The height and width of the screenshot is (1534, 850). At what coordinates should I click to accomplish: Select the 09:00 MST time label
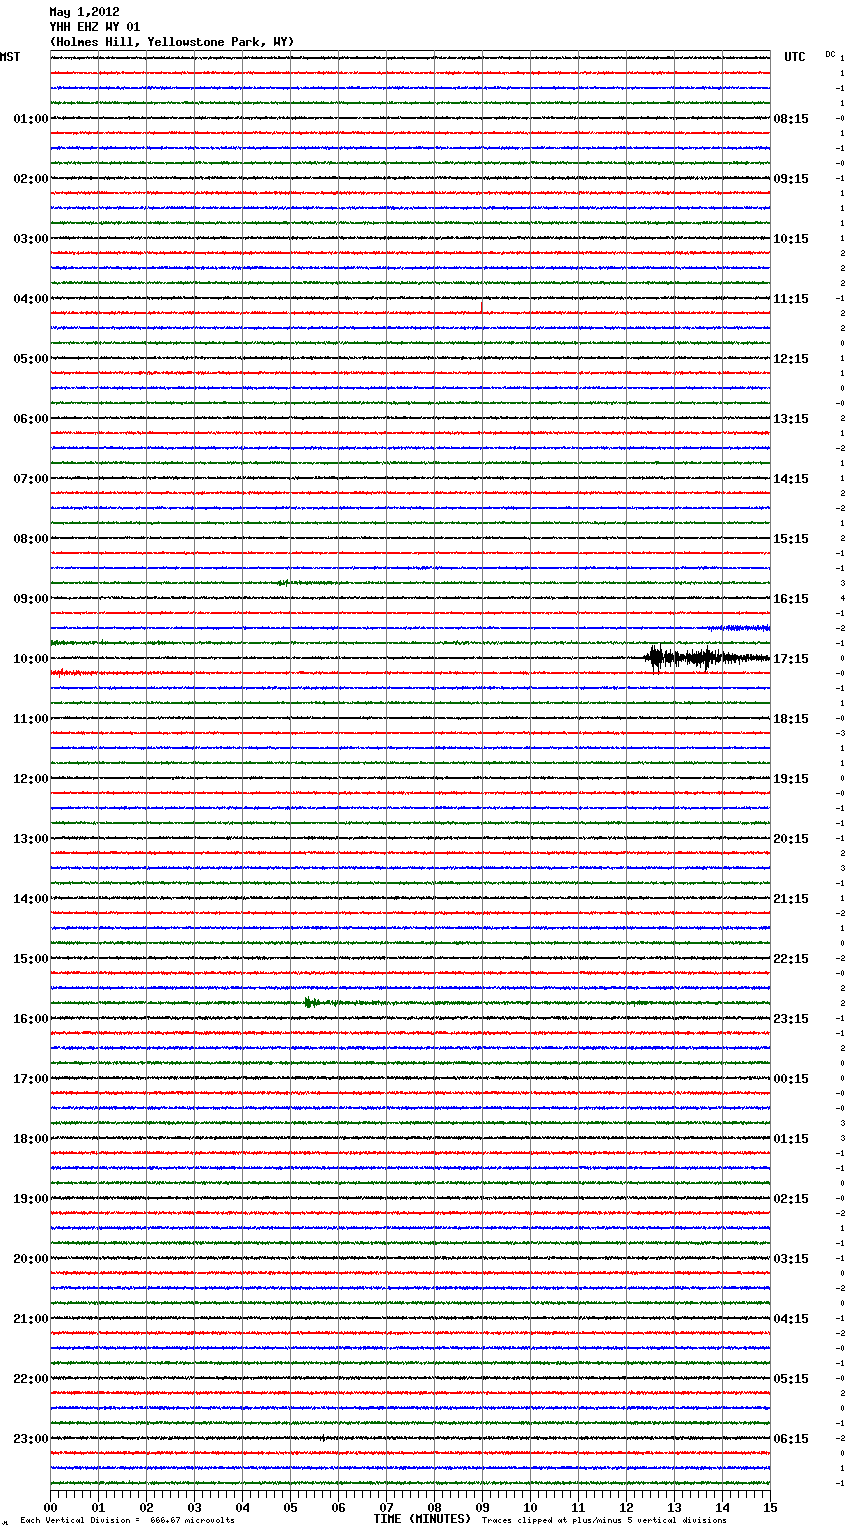[x=31, y=599]
